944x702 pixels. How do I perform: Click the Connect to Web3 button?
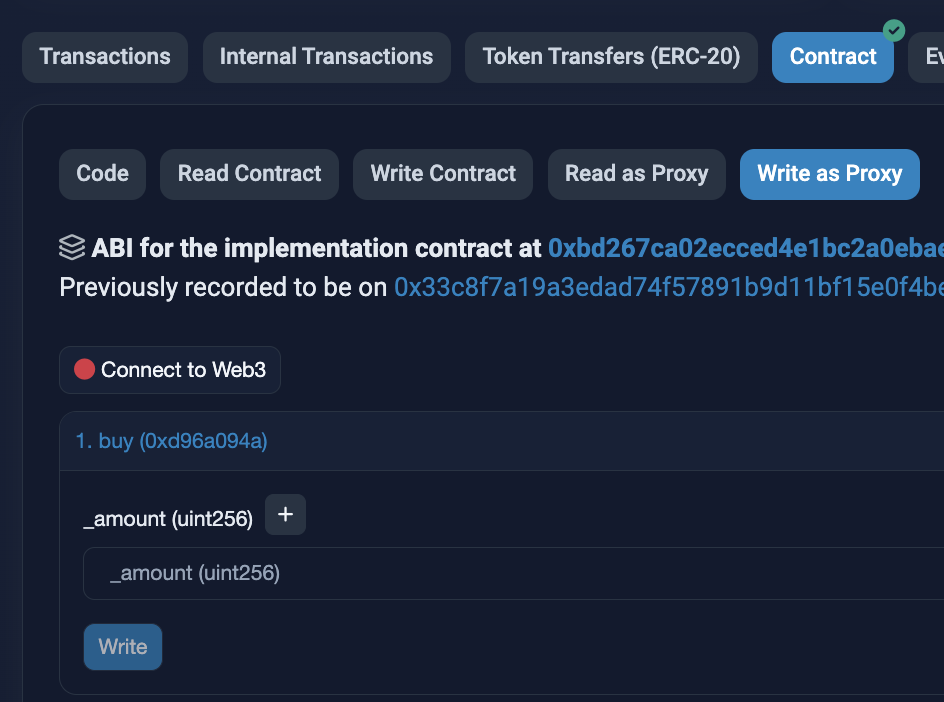[169, 370]
